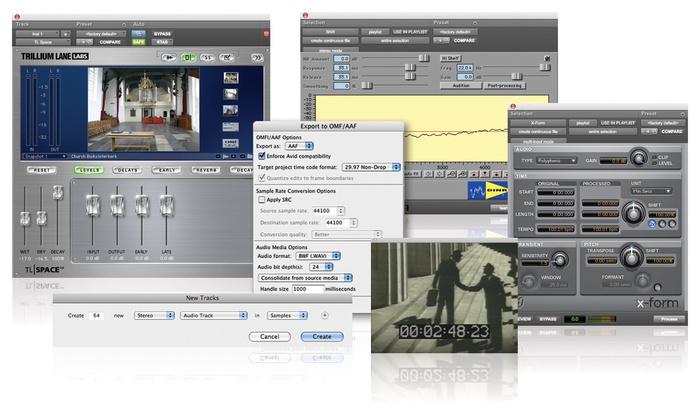Image resolution: width=700 pixels, height=415 pixels.
Task: Click the Handle size input field
Action: [x=308, y=289]
